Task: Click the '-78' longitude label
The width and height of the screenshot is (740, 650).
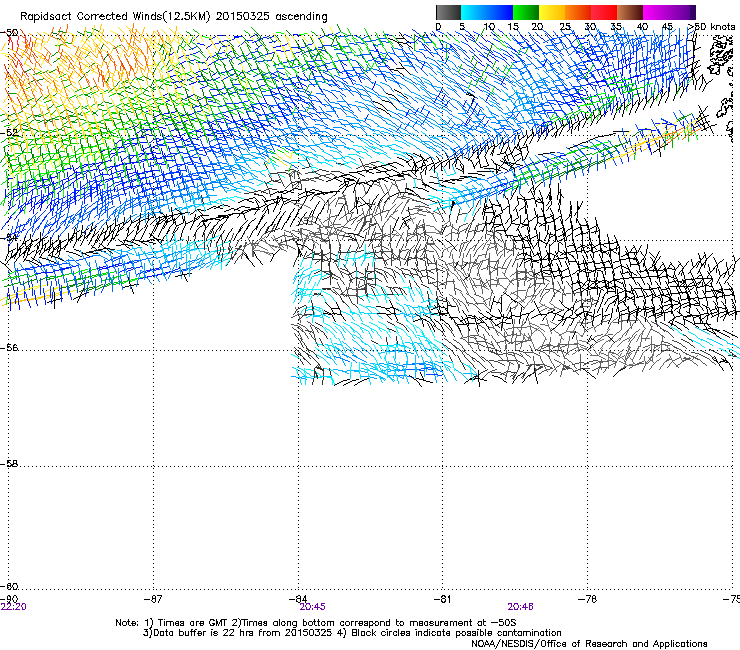Action: [x=588, y=599]
